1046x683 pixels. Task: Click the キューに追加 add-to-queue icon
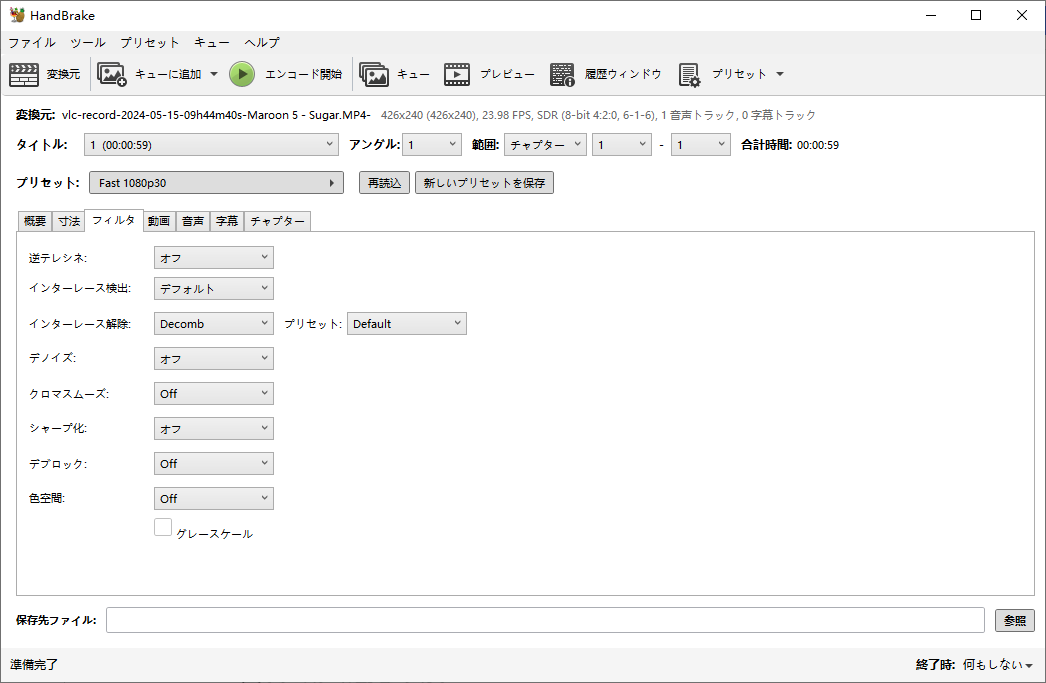111,74
